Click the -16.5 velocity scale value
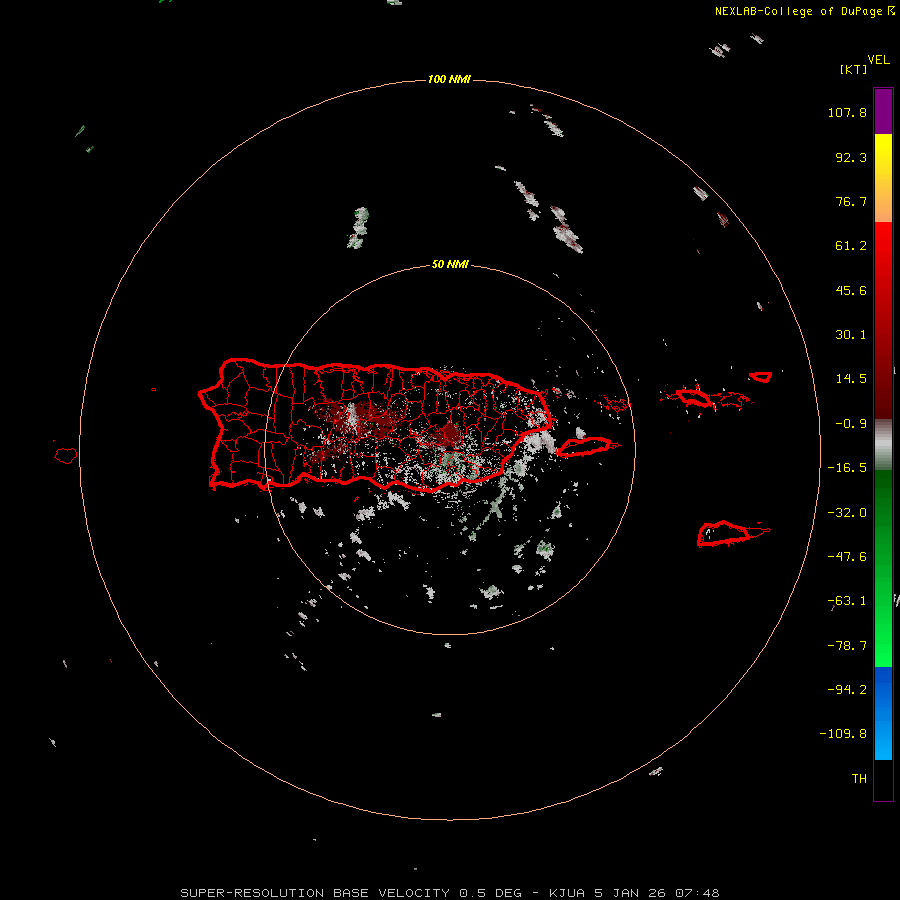This screenshot has width=900, height=900. point(847,468)
